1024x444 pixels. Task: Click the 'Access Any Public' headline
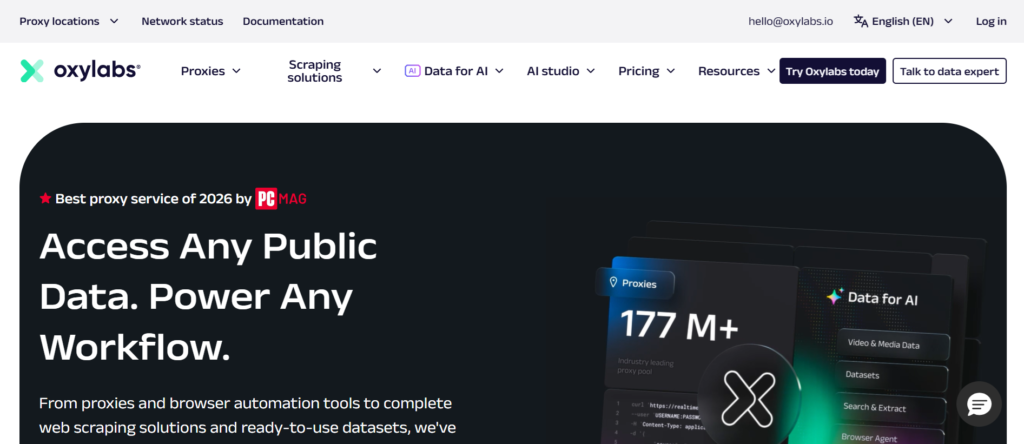[x=208, y=246]
